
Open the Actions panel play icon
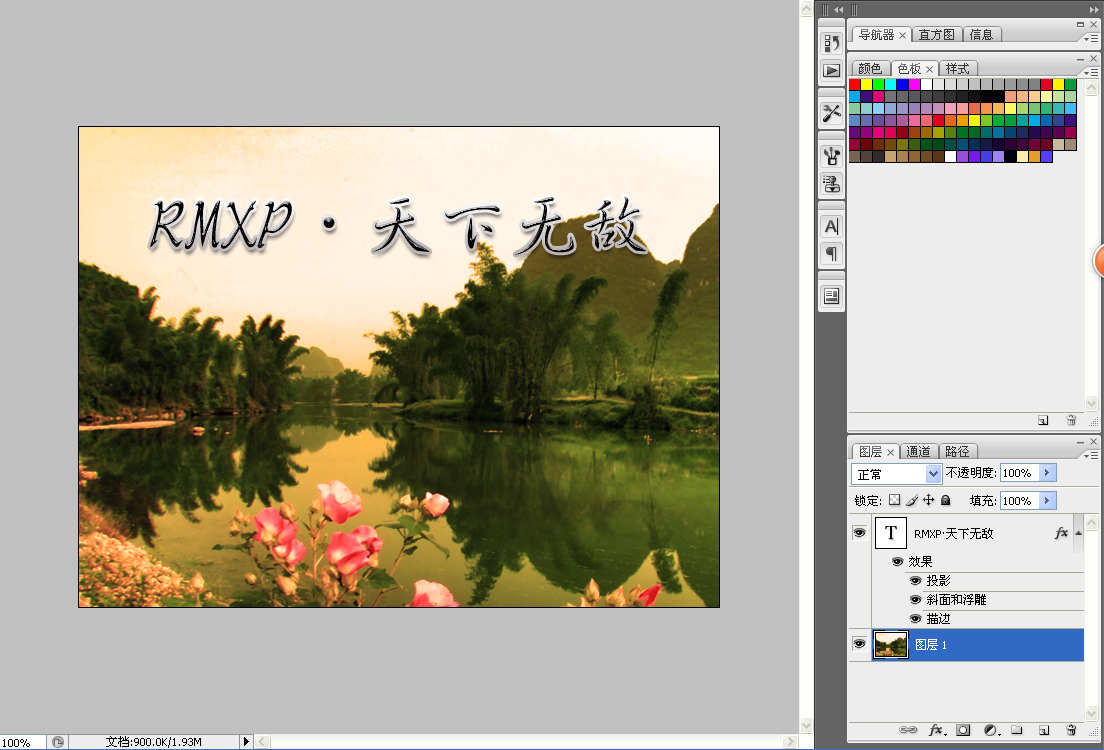[x=832, y=70]
